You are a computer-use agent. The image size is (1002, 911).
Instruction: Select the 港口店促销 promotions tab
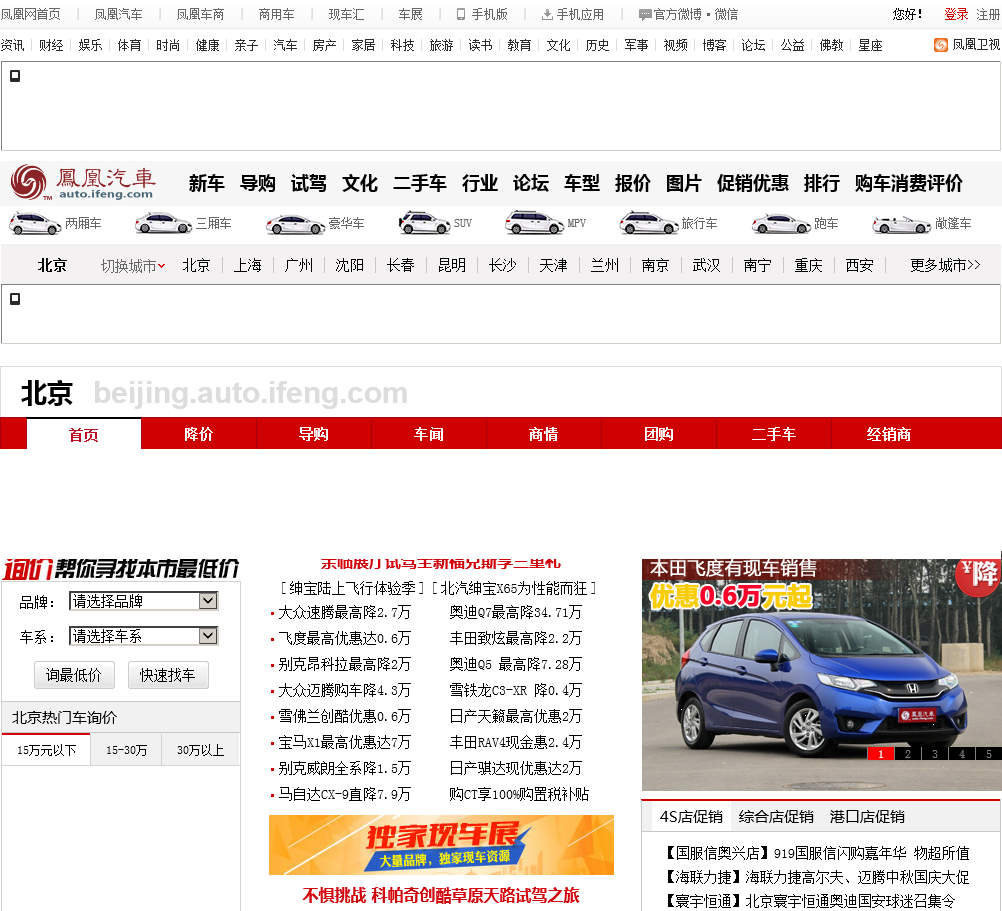(x=867, y=816)
